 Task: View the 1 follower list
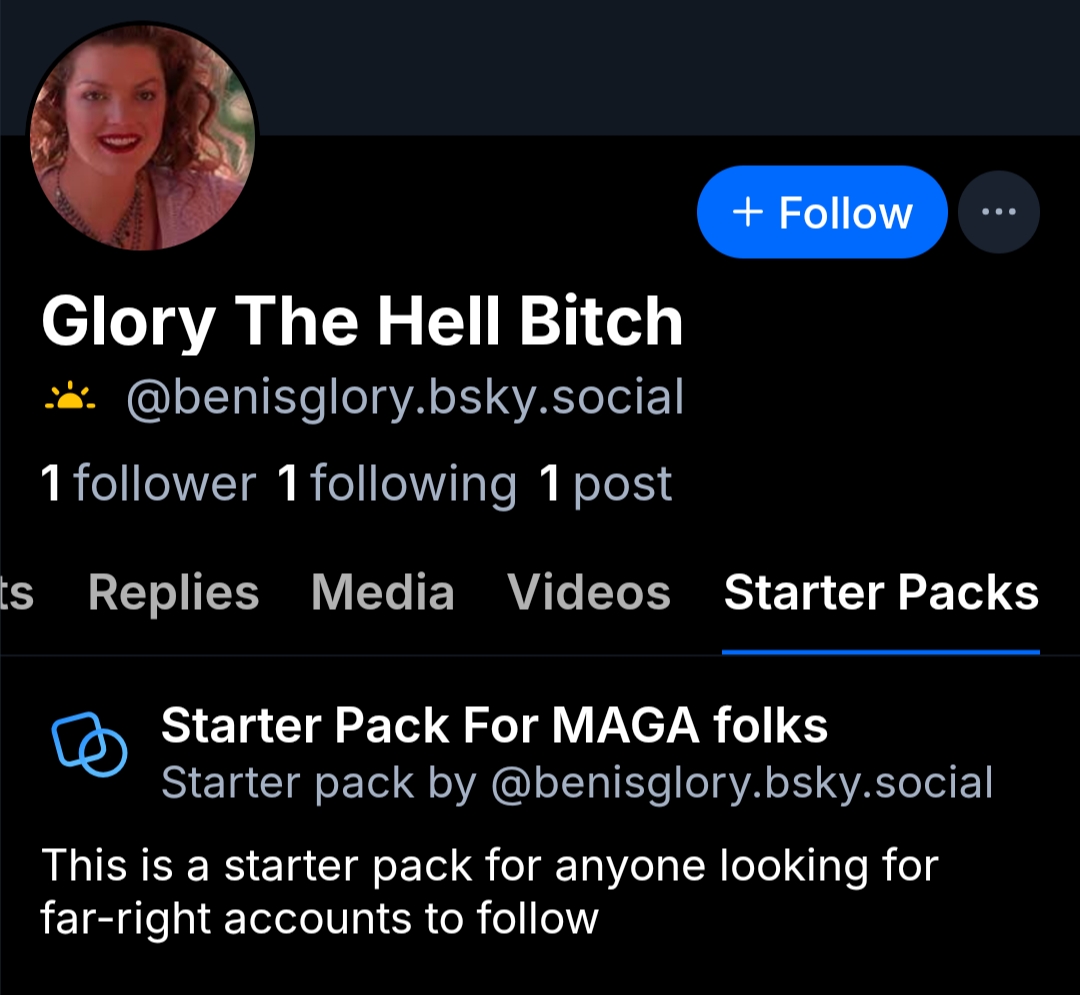point(148,484)
